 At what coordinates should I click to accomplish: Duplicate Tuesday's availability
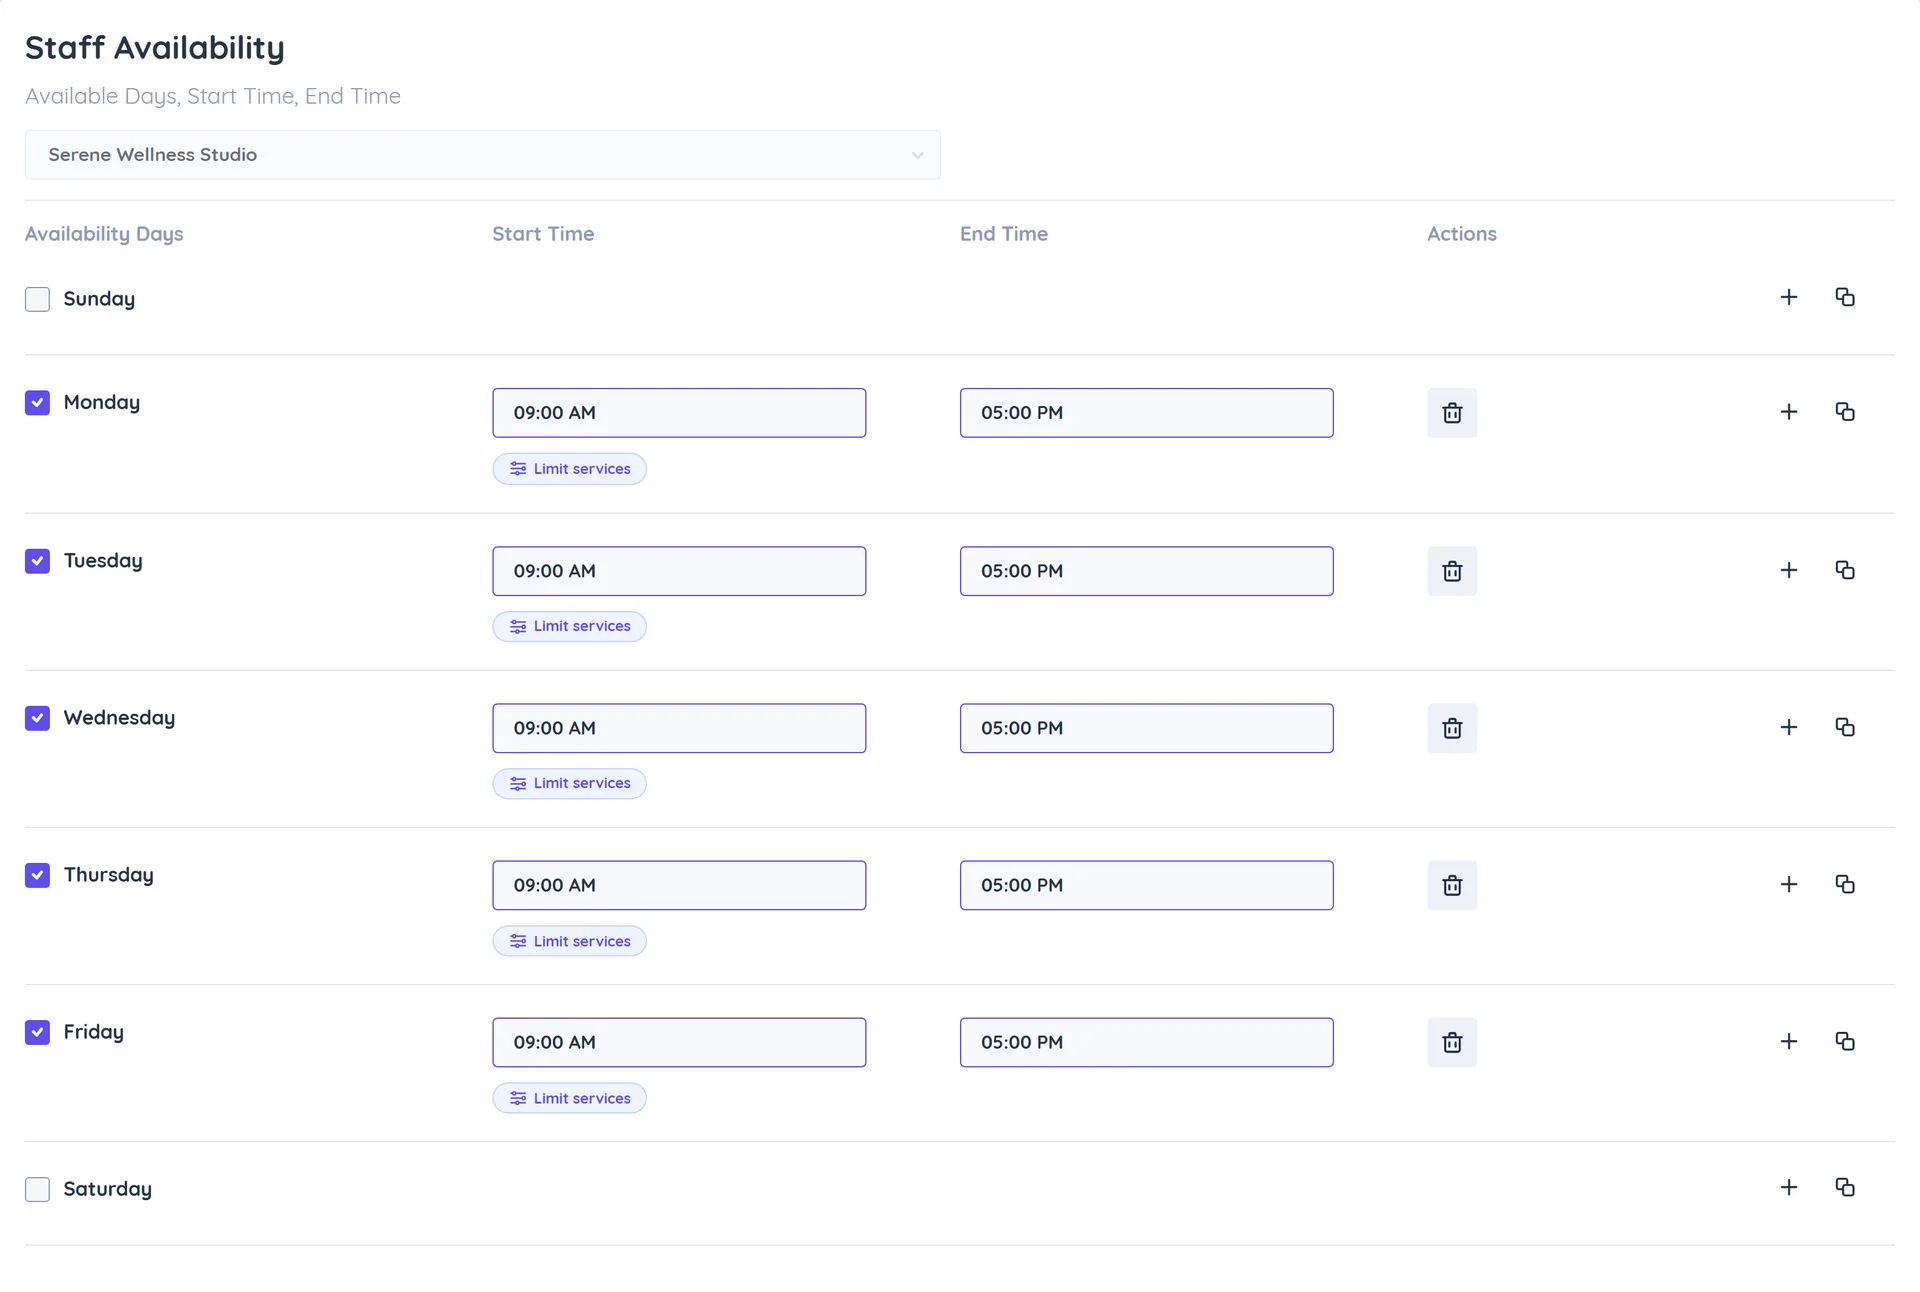click(1845, 570)
